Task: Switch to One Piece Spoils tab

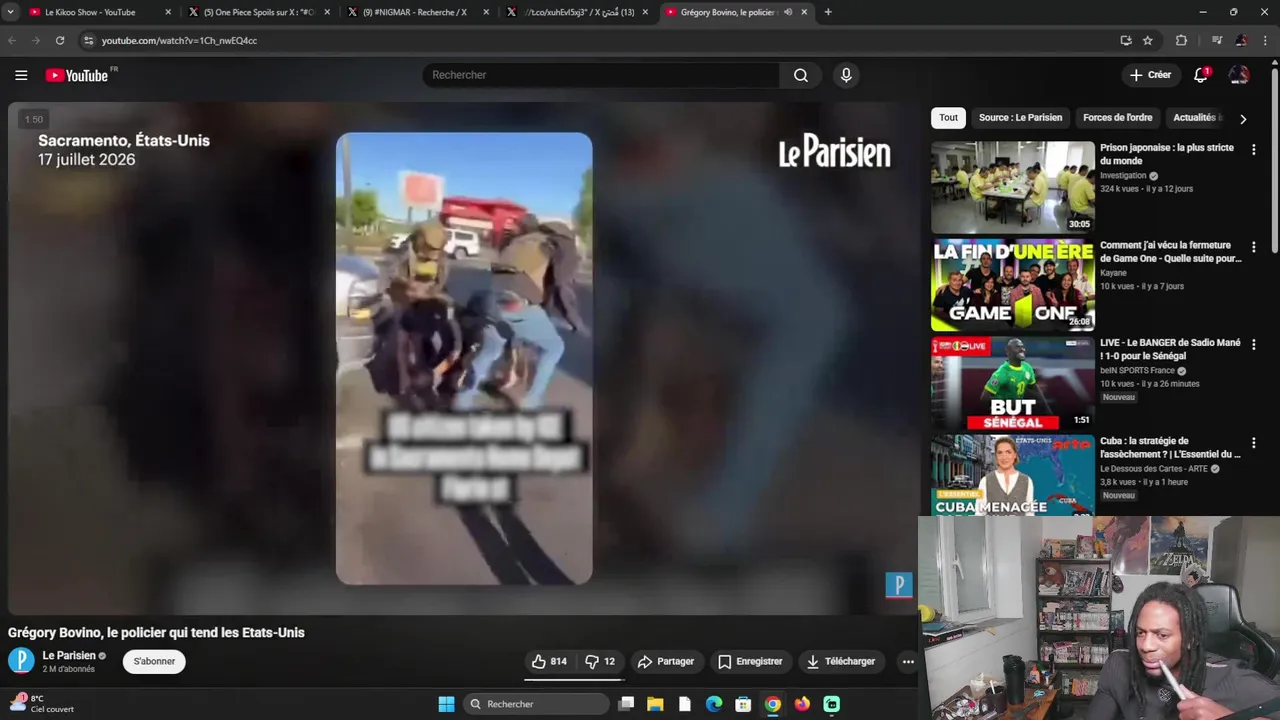Action: [258, 12]
